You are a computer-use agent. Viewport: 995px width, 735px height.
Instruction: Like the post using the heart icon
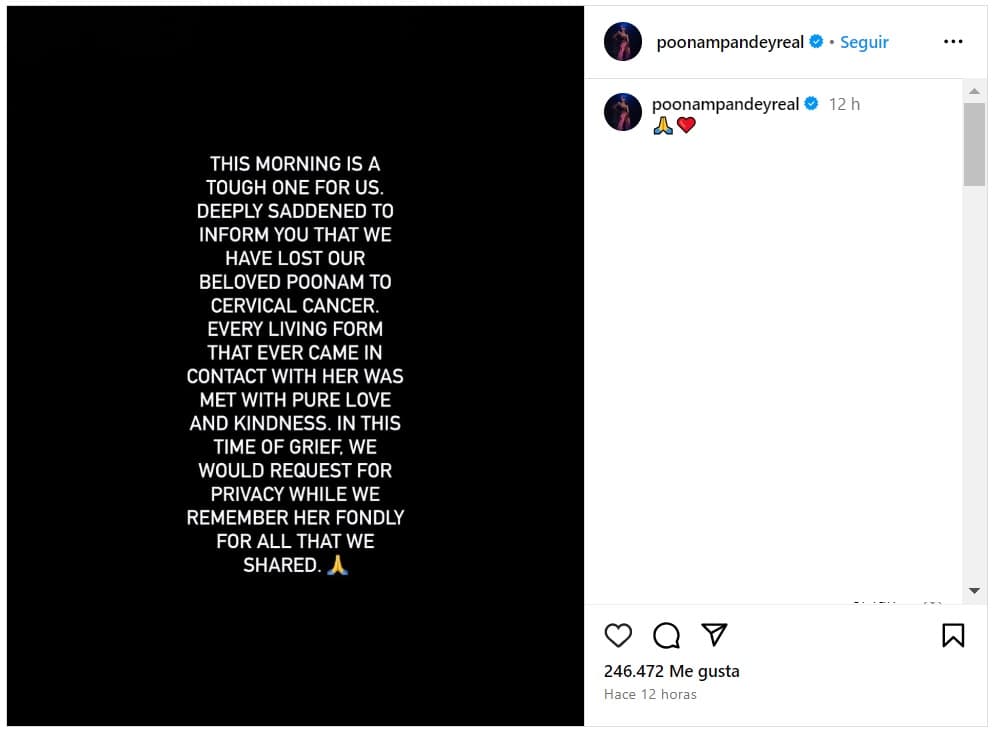click(x=618, y=635)
